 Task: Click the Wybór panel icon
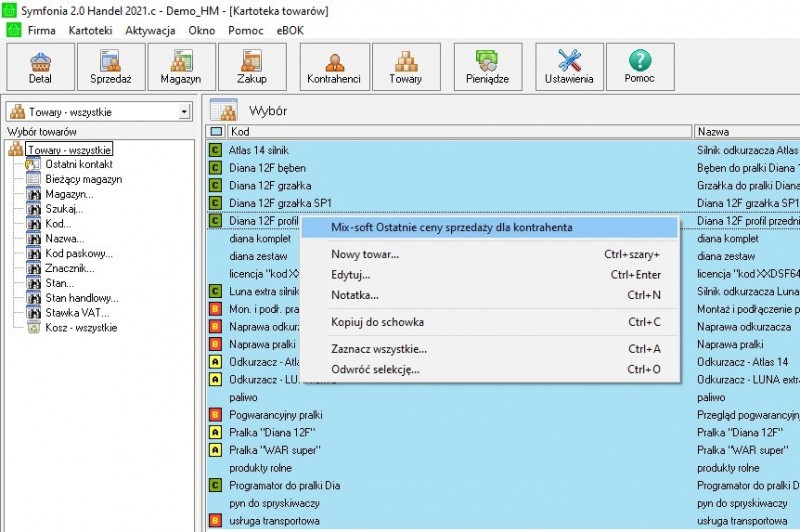click(224, 110)
